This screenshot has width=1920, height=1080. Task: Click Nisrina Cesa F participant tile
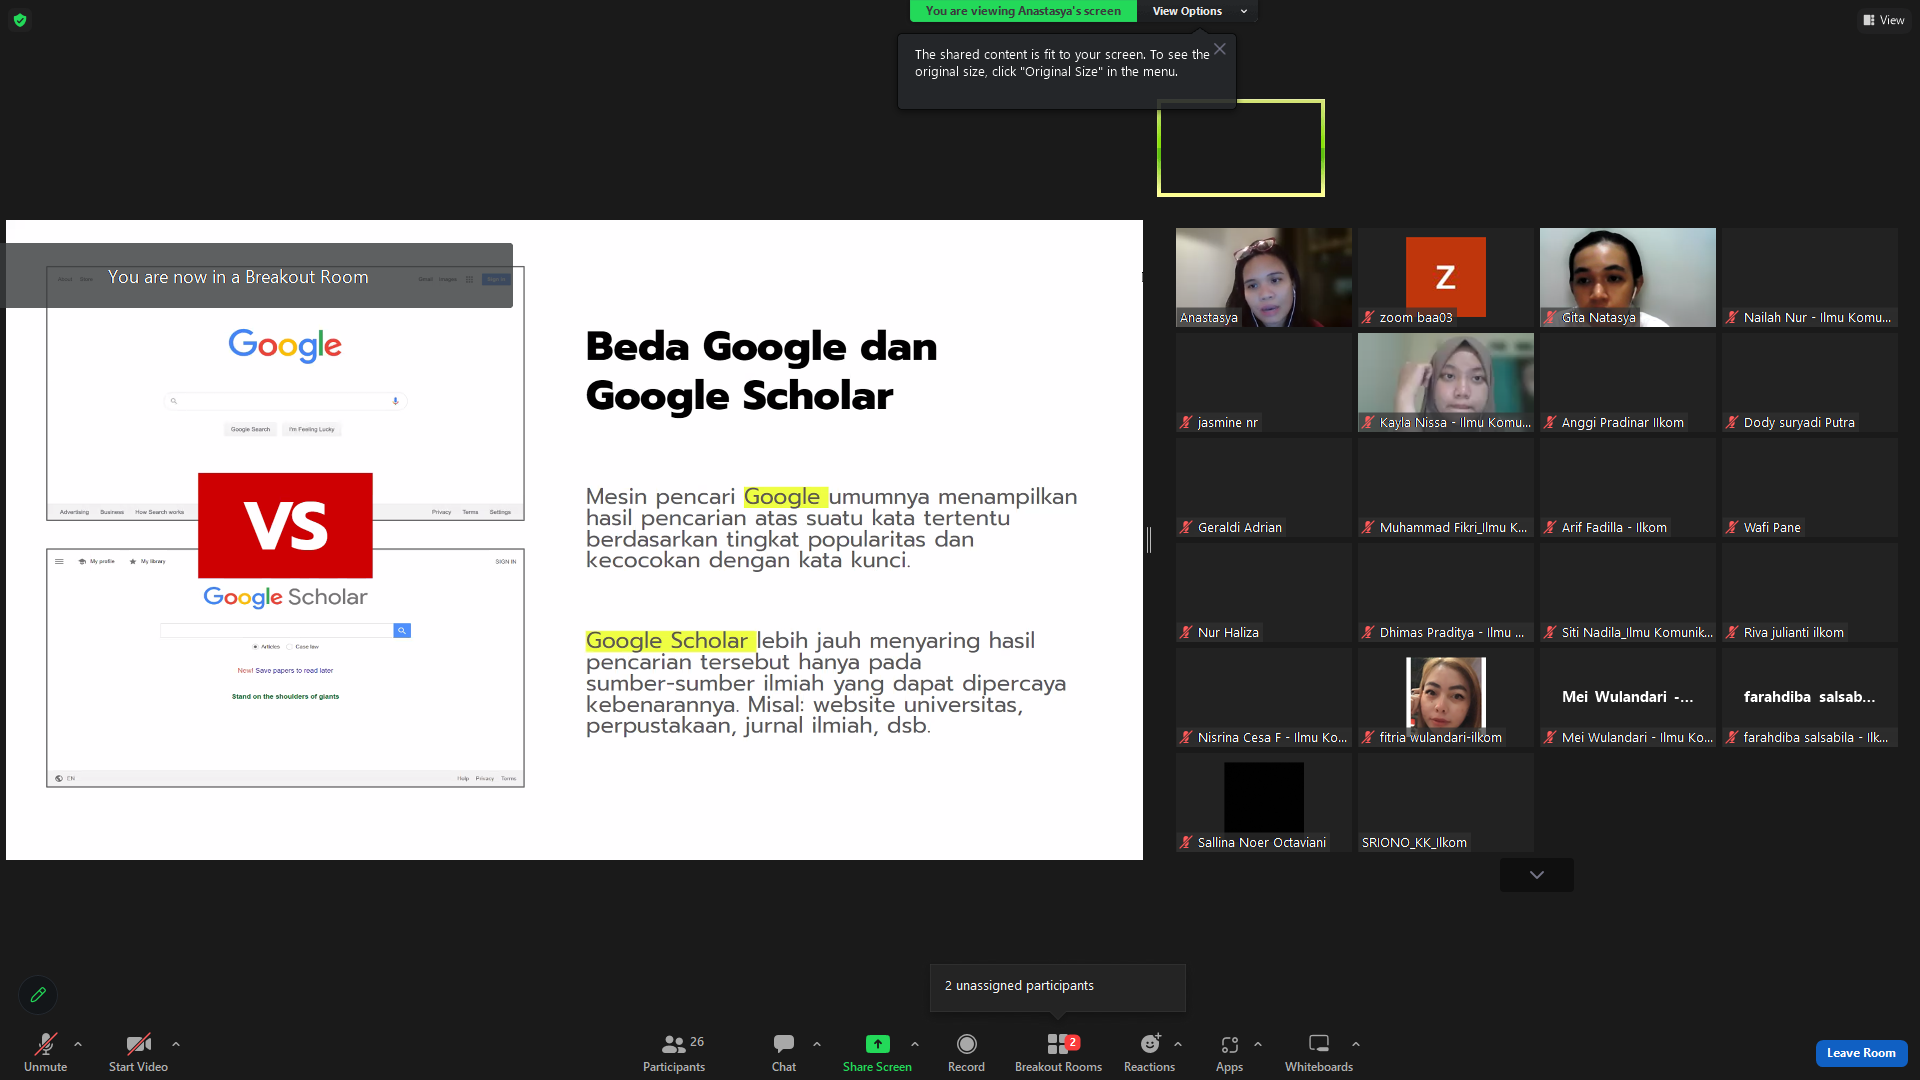(1264, 697)
